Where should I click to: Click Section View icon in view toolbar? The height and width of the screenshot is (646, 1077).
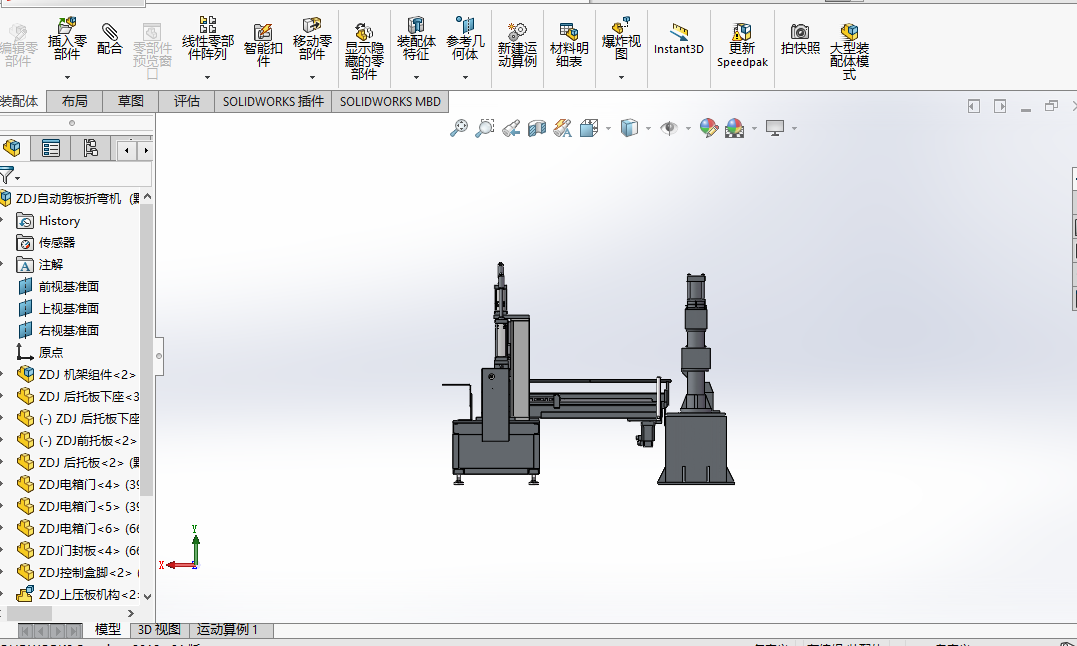[536, 128]
